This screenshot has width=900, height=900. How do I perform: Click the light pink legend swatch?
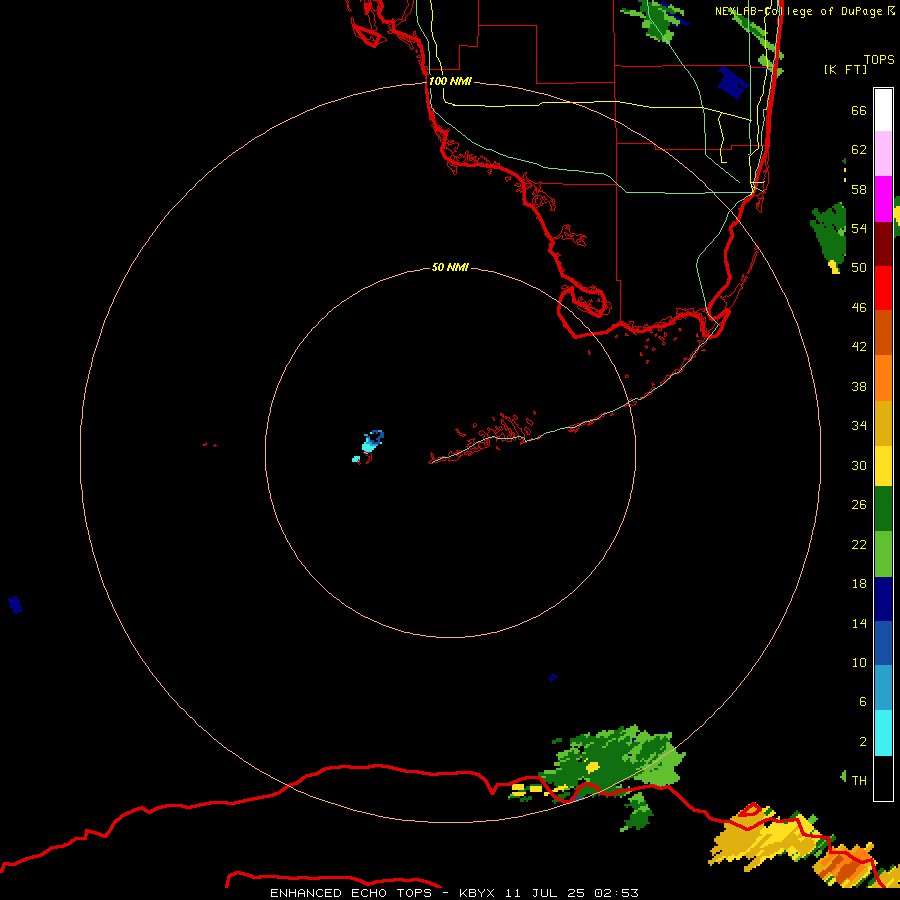pyautogui.click(x=883, y=154)
